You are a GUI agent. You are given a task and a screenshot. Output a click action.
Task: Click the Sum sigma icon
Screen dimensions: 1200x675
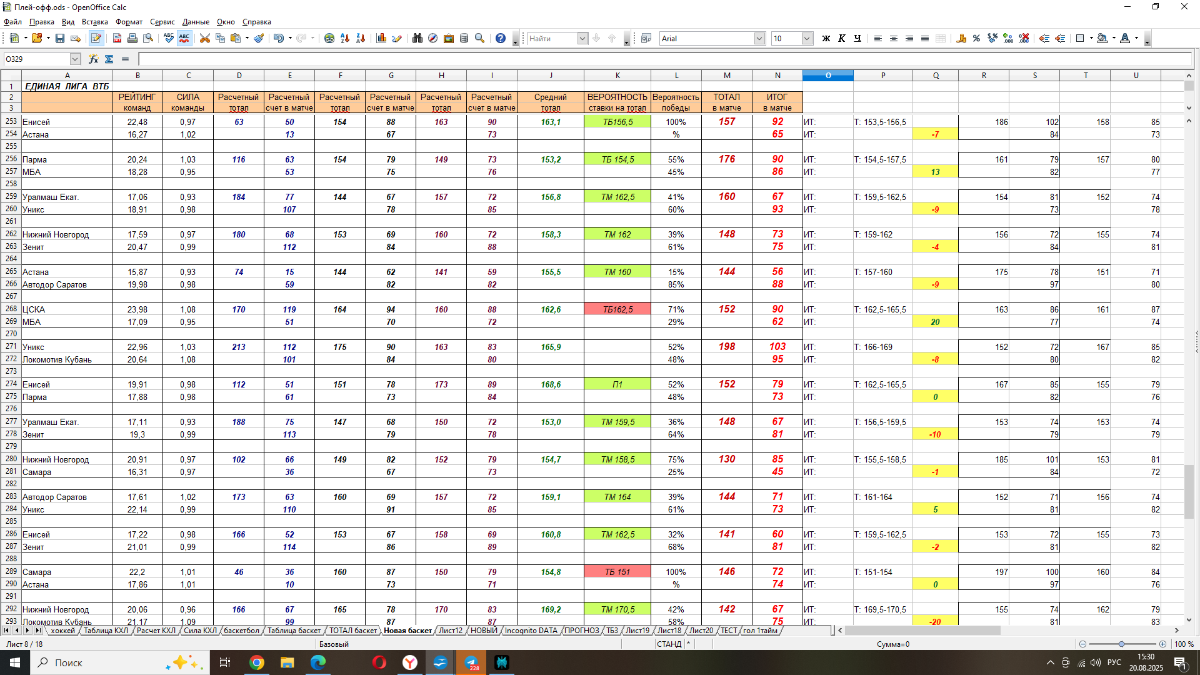(x=109, y=59)
